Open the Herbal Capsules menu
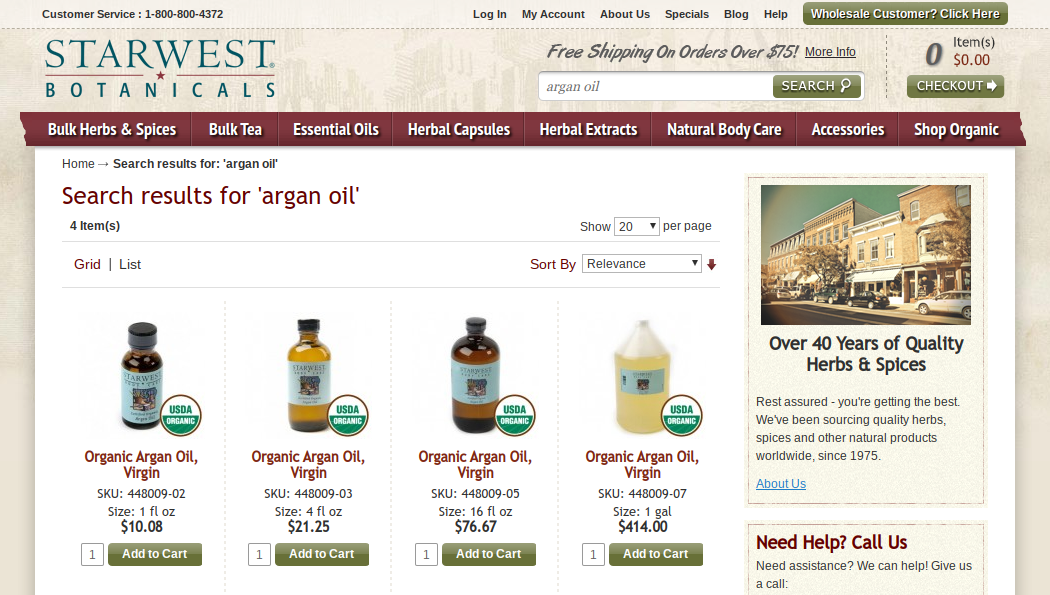The width and height of the screenshot is (1050, 595). 459,129
